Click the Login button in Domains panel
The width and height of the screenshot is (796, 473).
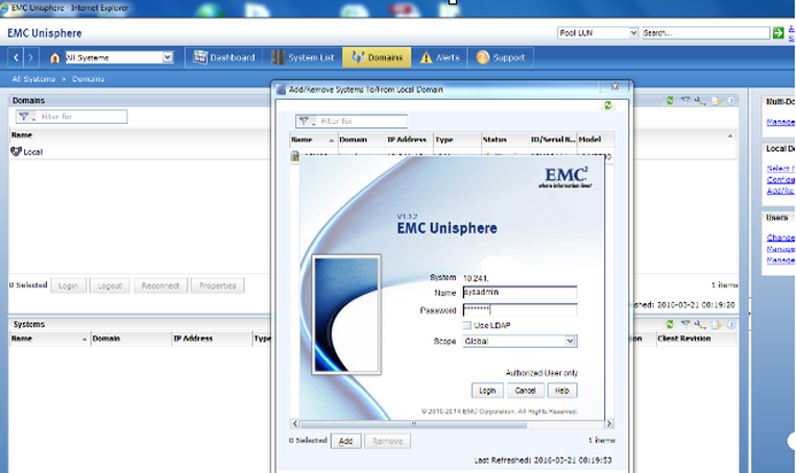point(68,286)
